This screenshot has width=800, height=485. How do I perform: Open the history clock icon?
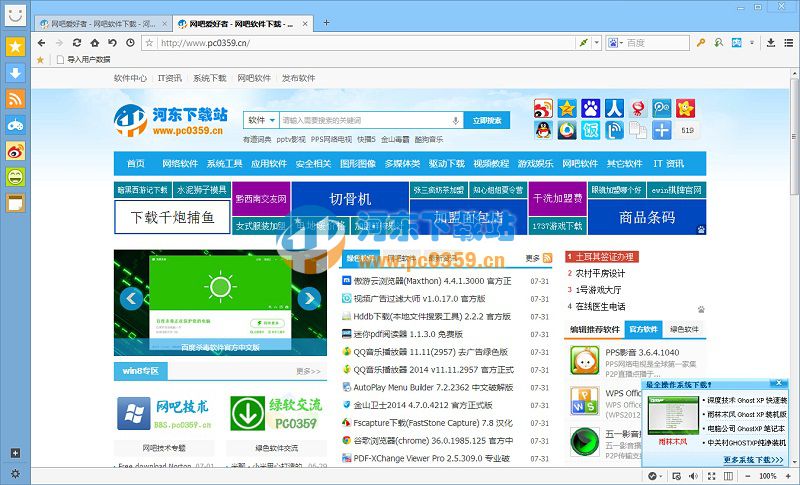[x=131, y=43]
